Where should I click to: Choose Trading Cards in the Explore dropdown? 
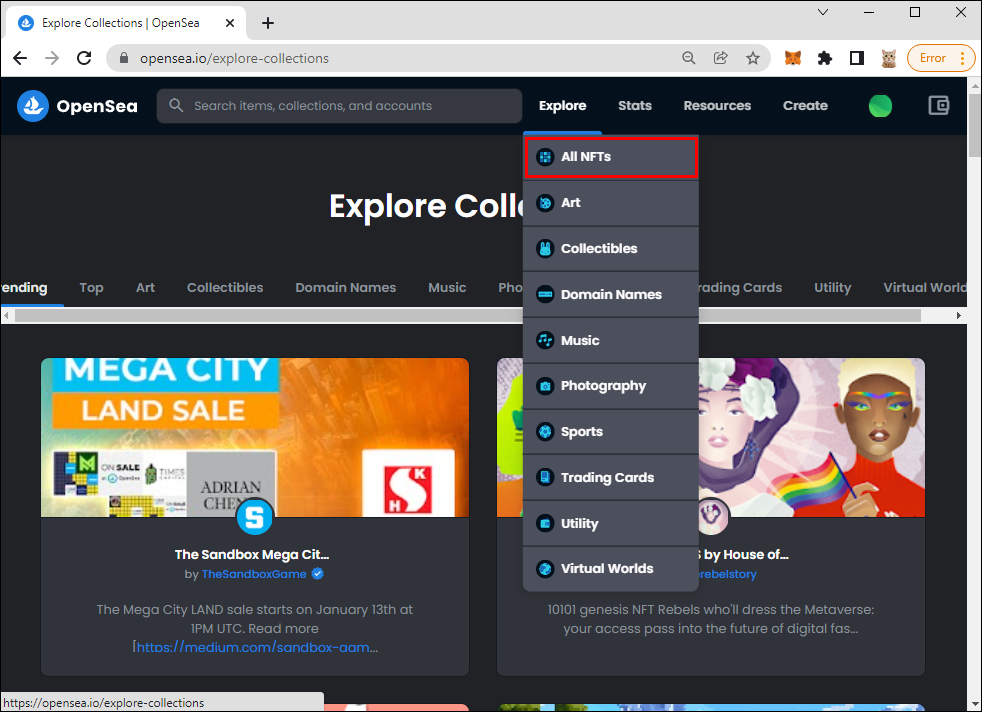[x=611, y=477]
